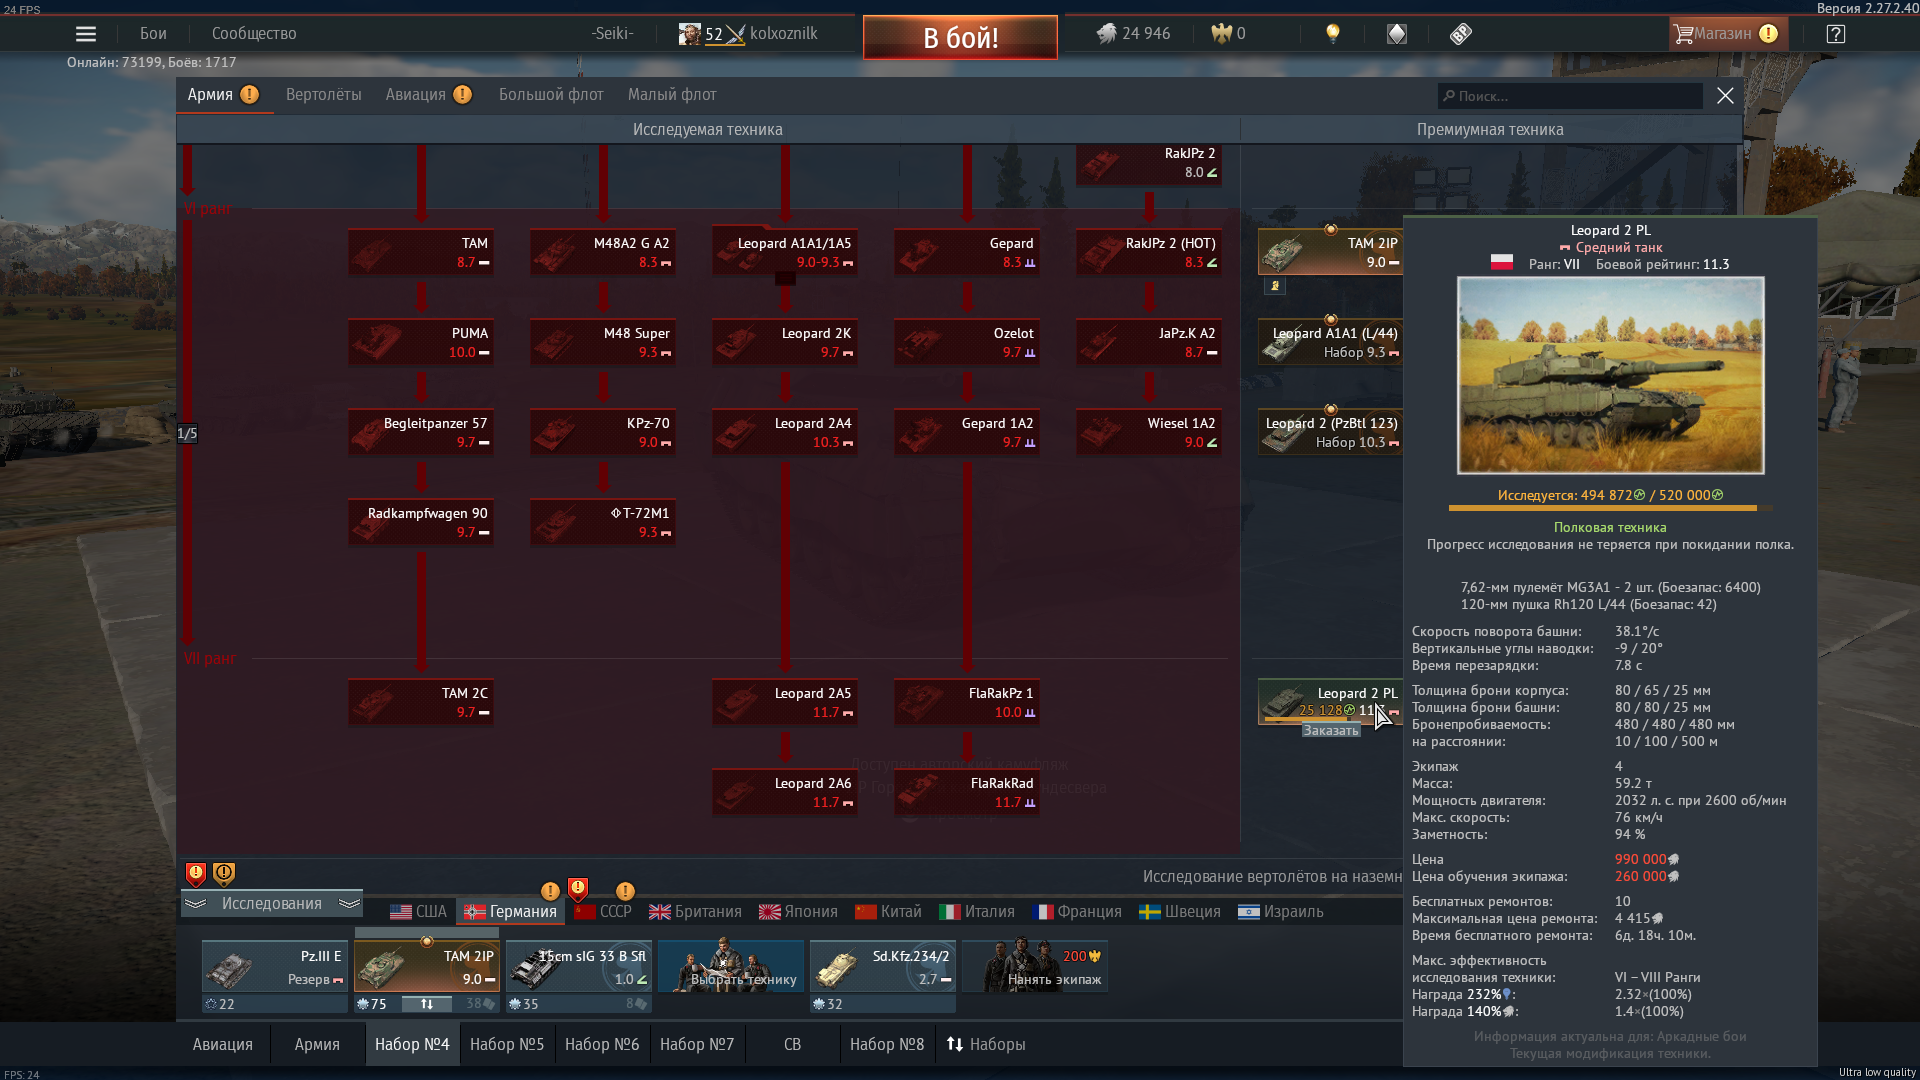Switch to the Большой флот tab
This screenshot has height=1080, width=1920.
(x=551, y=95)
